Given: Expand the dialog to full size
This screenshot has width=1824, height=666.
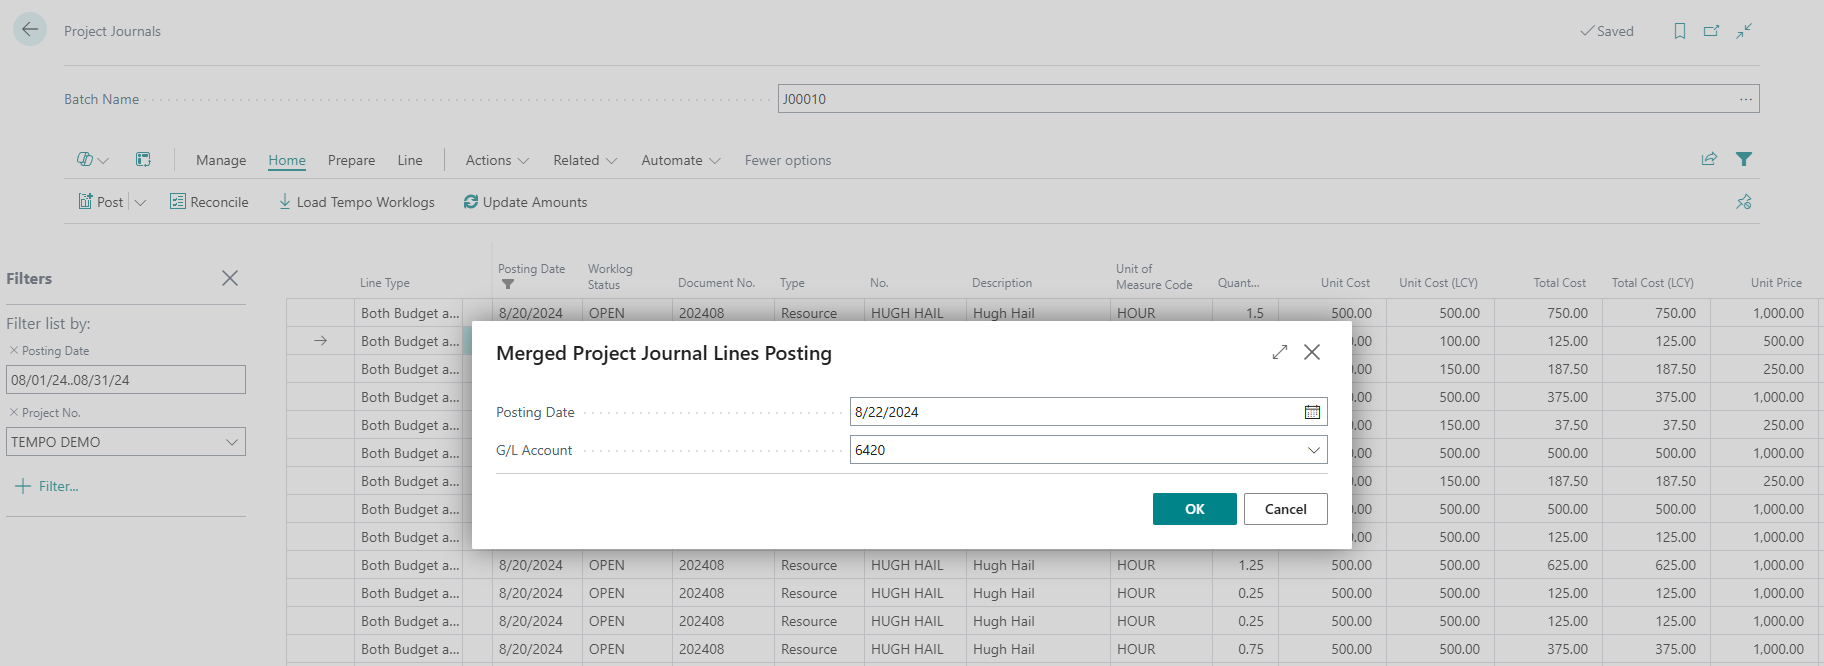Looking at the screenshot, I should point(1280,352).
